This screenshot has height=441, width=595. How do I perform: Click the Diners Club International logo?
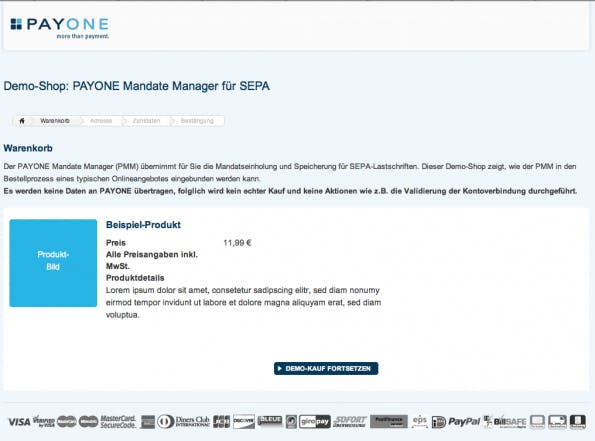[x=183, y=422]
